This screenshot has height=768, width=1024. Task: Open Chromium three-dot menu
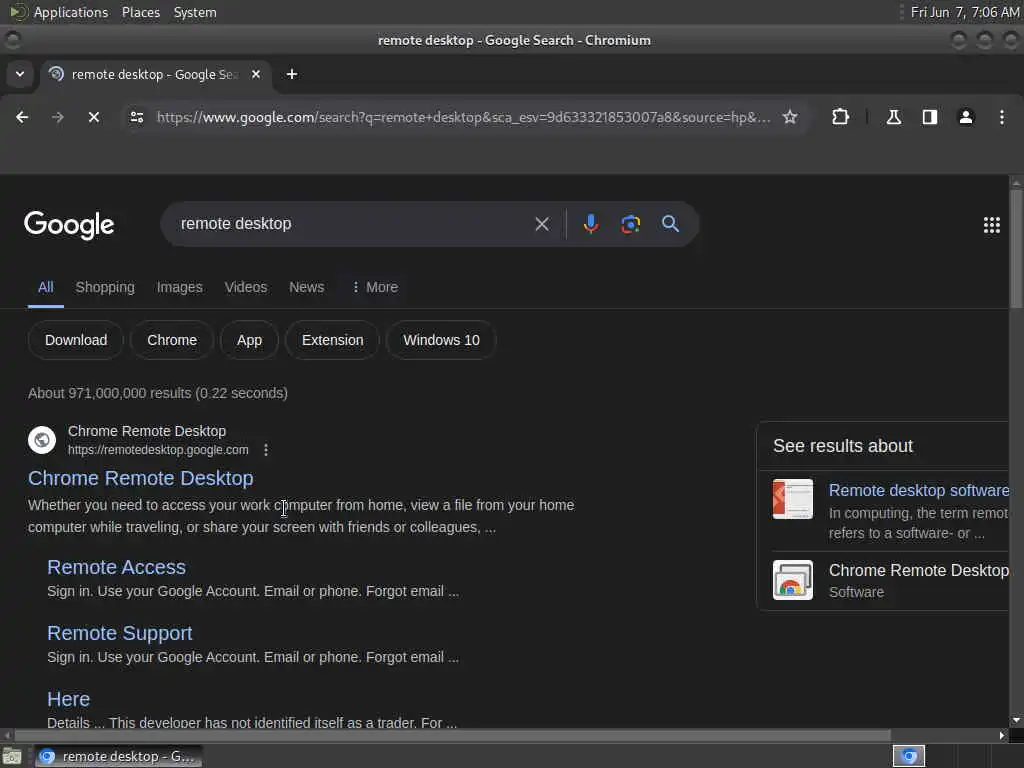click(x=1001, y=117)
